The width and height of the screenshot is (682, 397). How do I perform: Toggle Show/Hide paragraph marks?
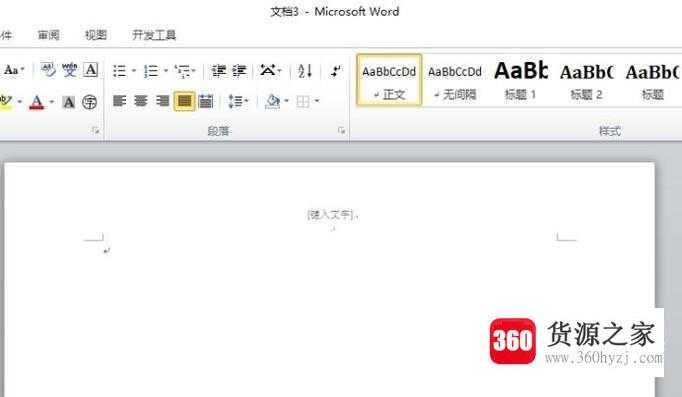click(x=335, y=71)
